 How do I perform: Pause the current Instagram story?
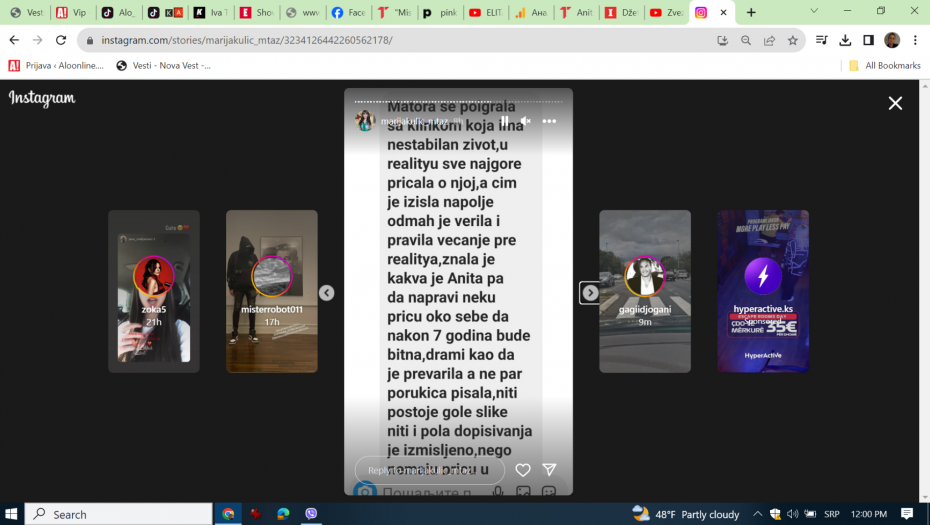pos(504,121)
